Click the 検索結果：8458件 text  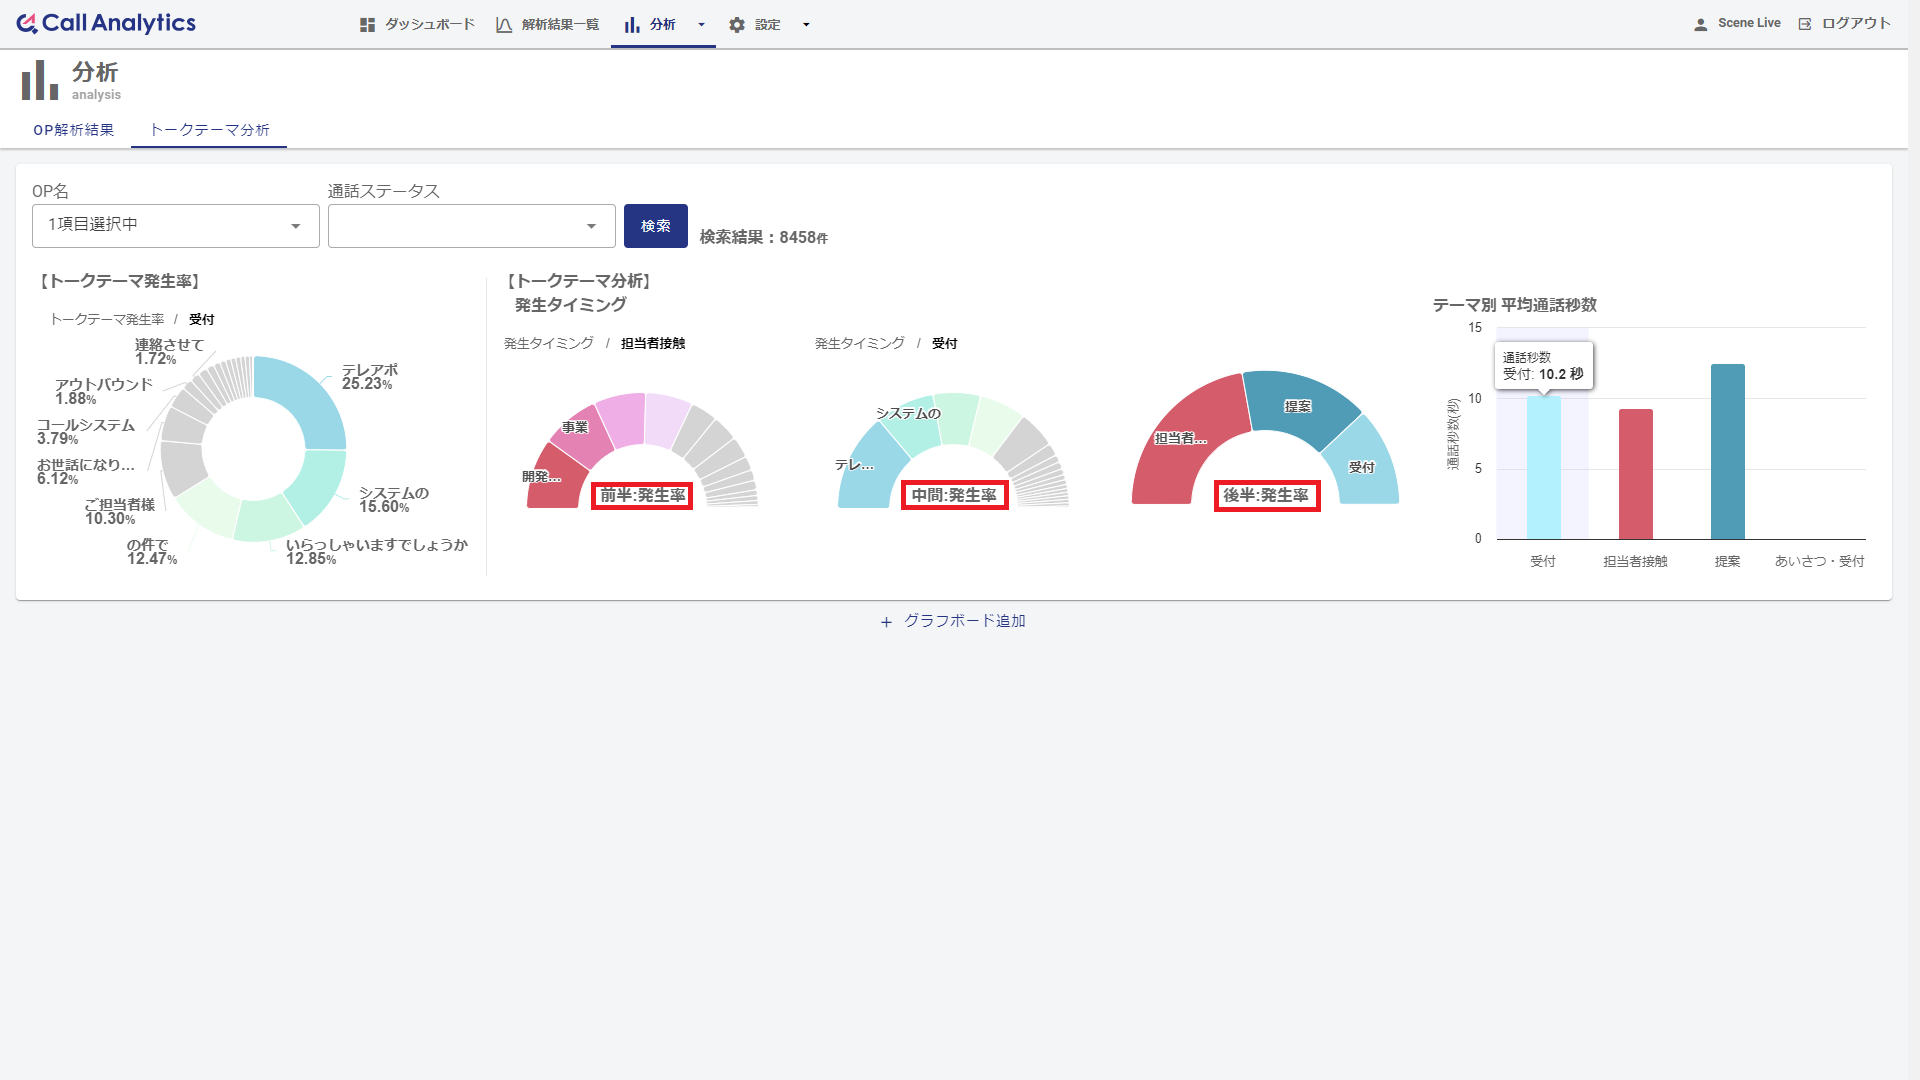pos(764,238)
